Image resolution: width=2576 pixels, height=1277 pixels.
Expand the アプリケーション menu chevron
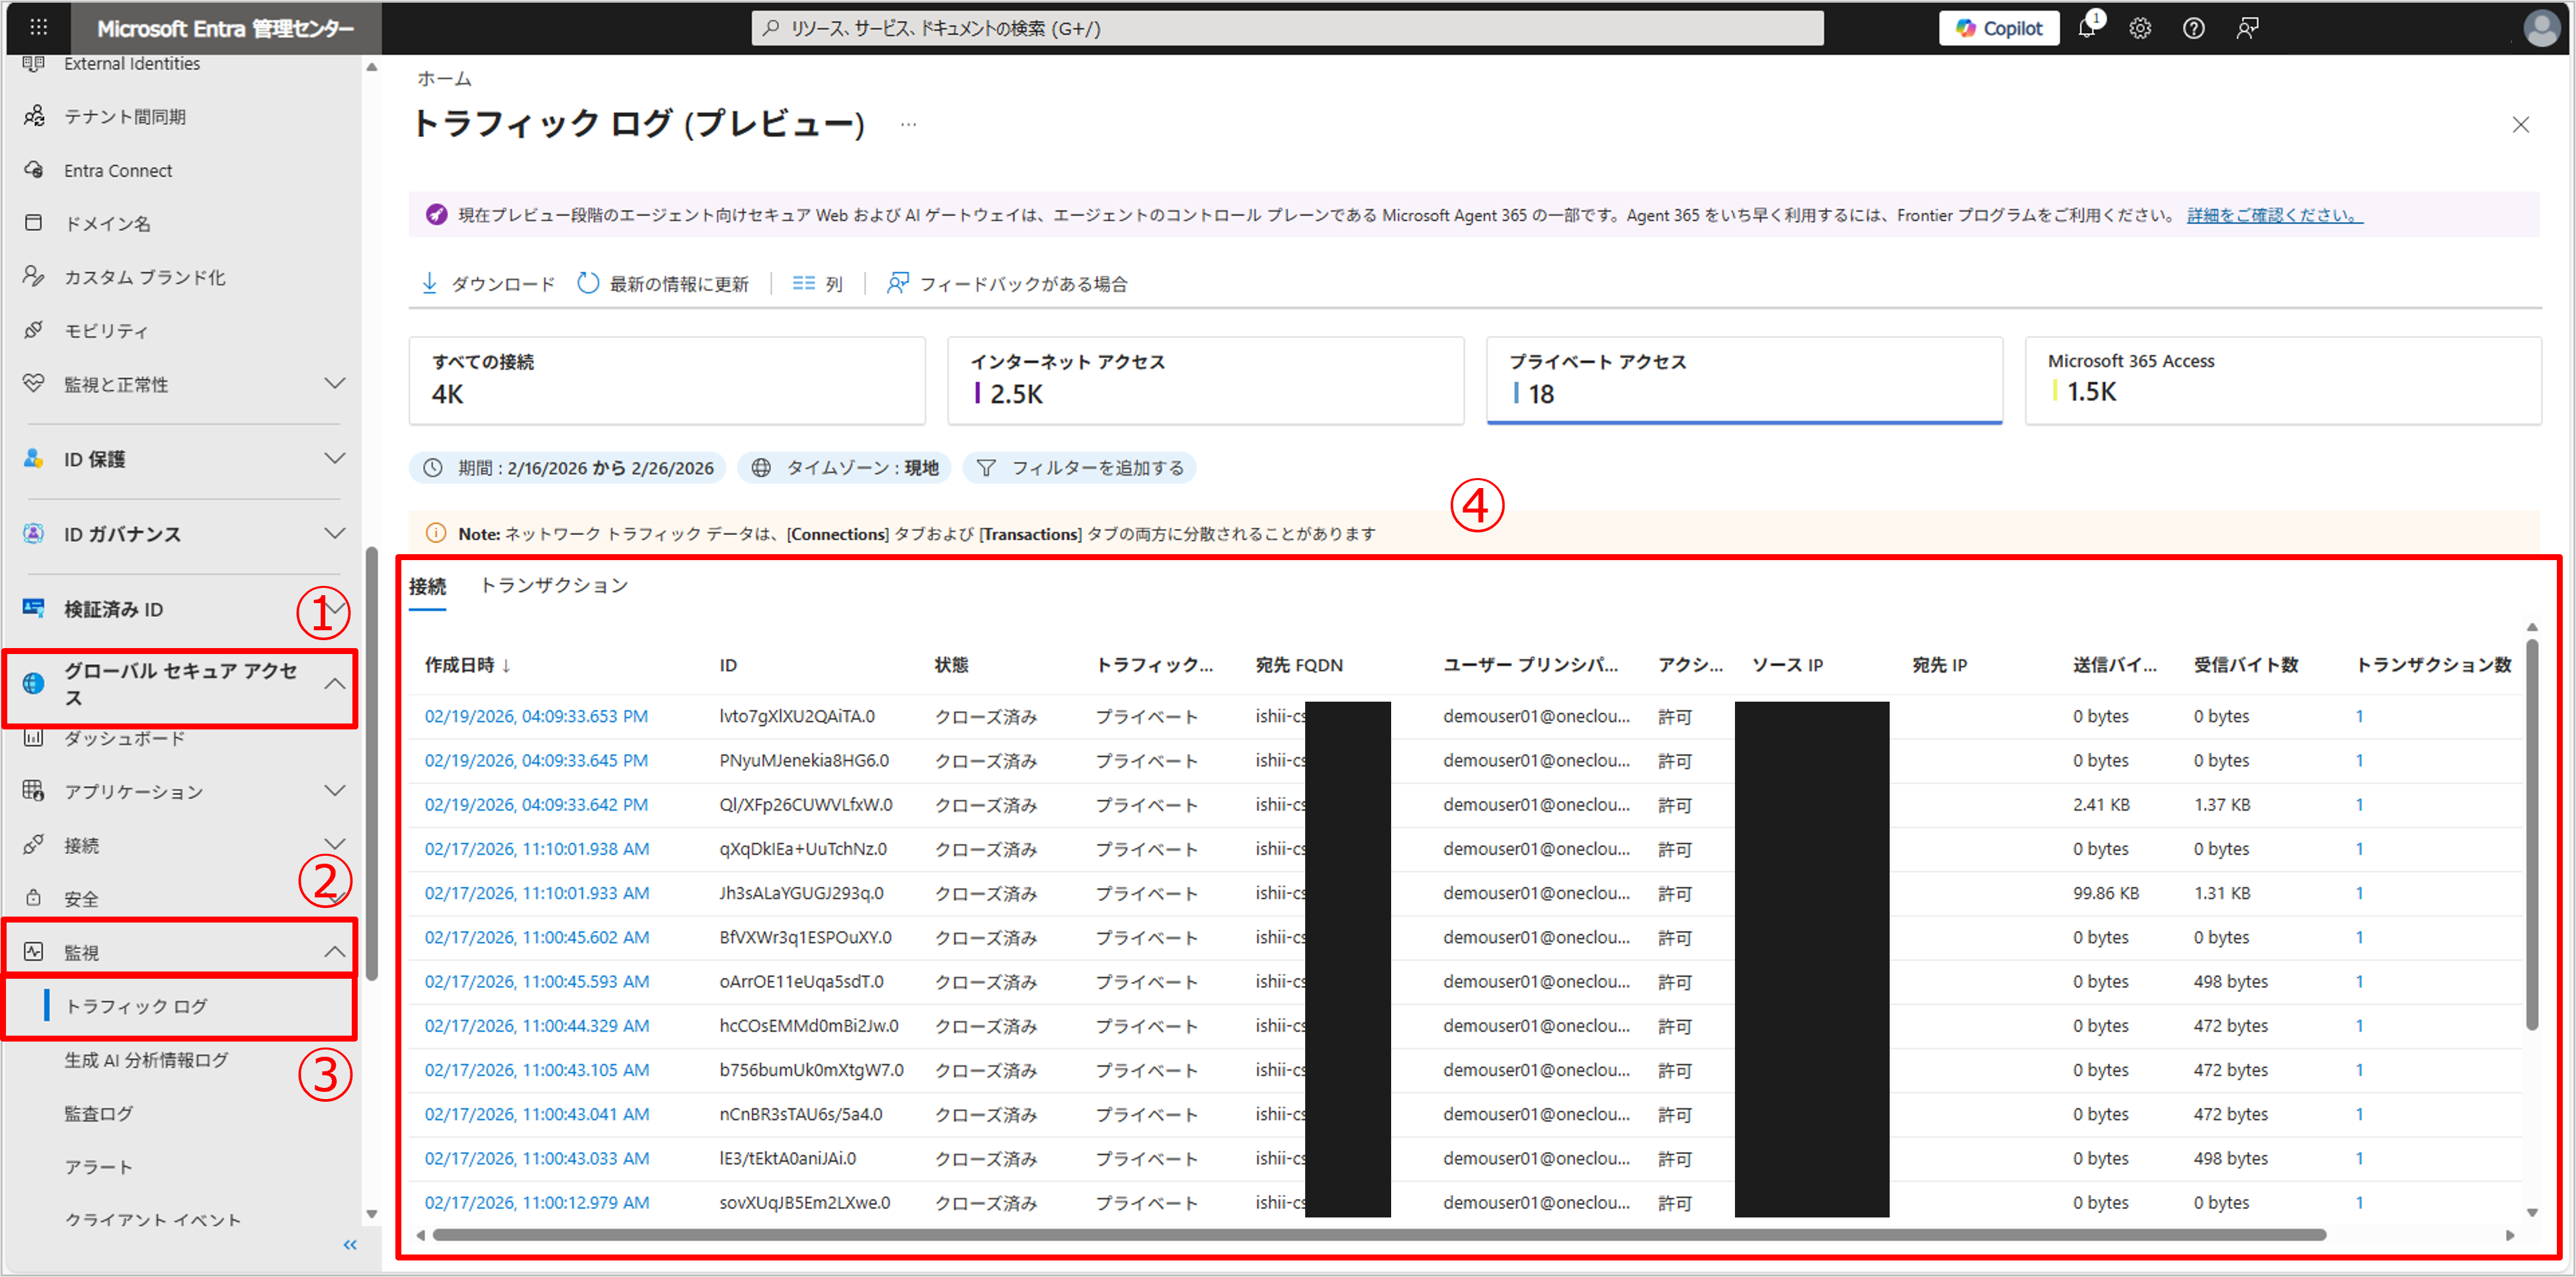pyautogui.click(x=335, y=791)
